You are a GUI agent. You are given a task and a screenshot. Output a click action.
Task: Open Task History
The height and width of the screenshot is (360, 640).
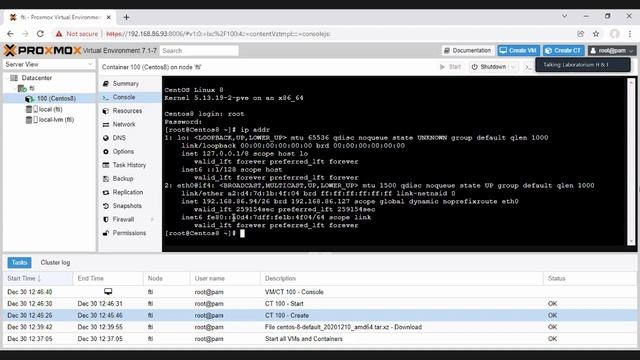coord(129,165)
